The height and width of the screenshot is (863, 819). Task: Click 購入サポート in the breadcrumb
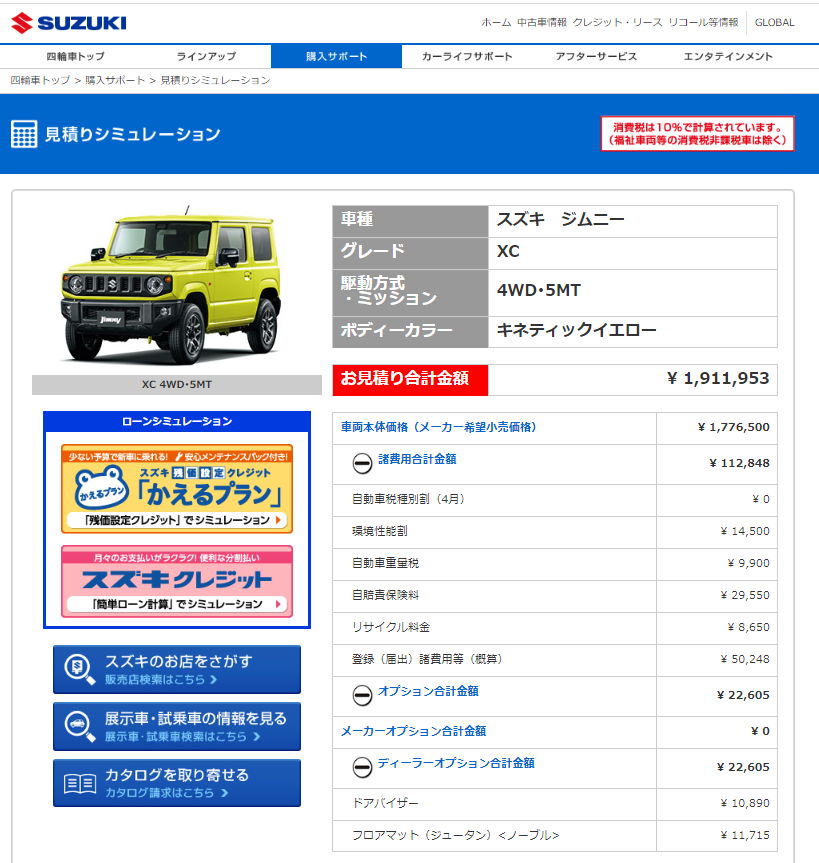click(114, 80)
